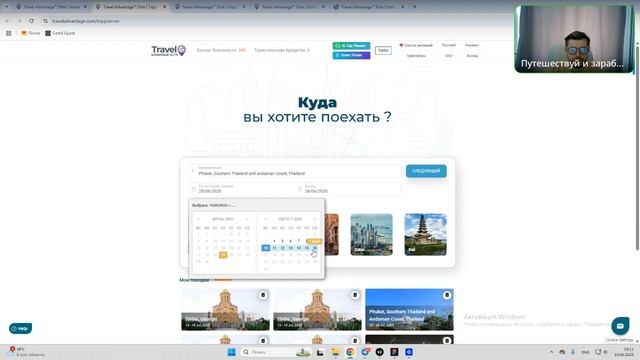Viewport: 640px width, 360px height.
Task: Select day 13 in August calendar
Action: click(x=290, y=248)
